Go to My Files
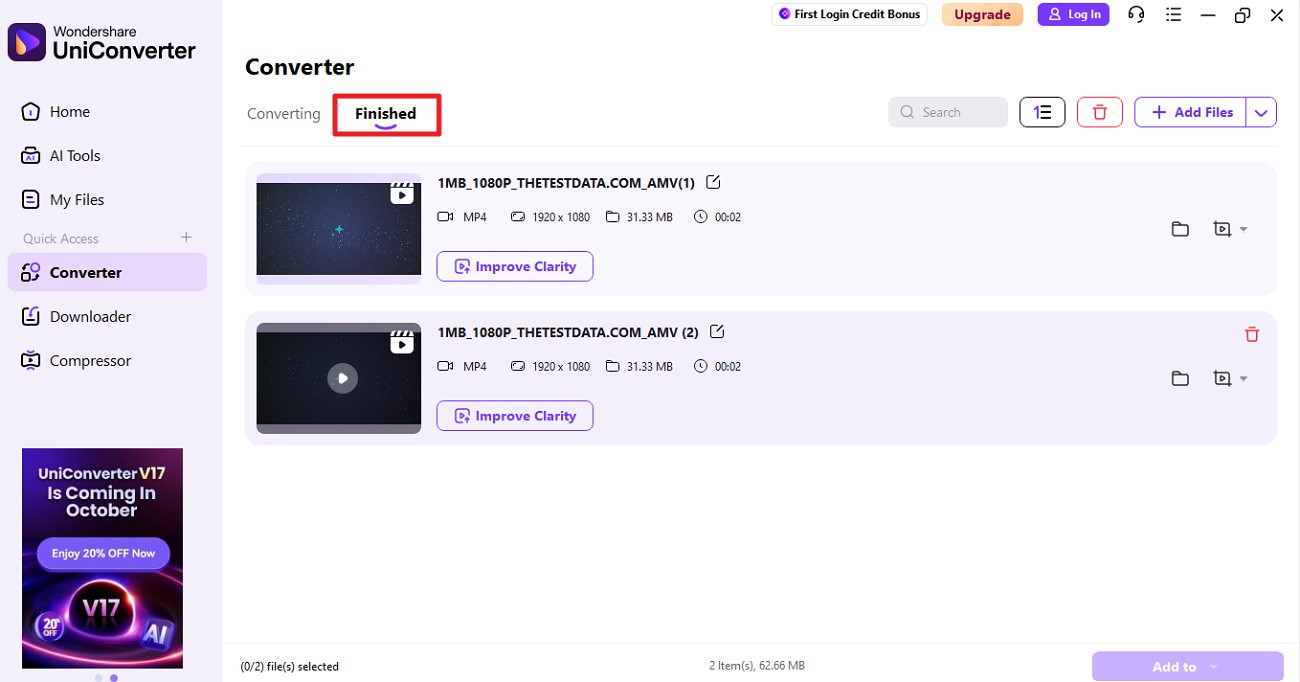Image resolution: width=1300 pixels, height=682 pixels. 63,200
